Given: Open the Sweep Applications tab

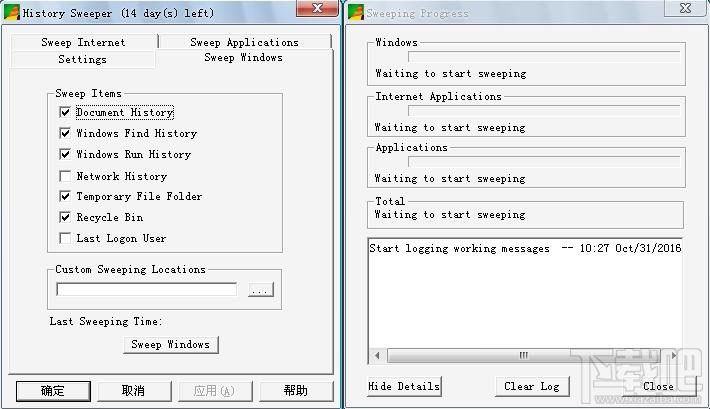Looking at the screenshot, I should pos(245,42).
